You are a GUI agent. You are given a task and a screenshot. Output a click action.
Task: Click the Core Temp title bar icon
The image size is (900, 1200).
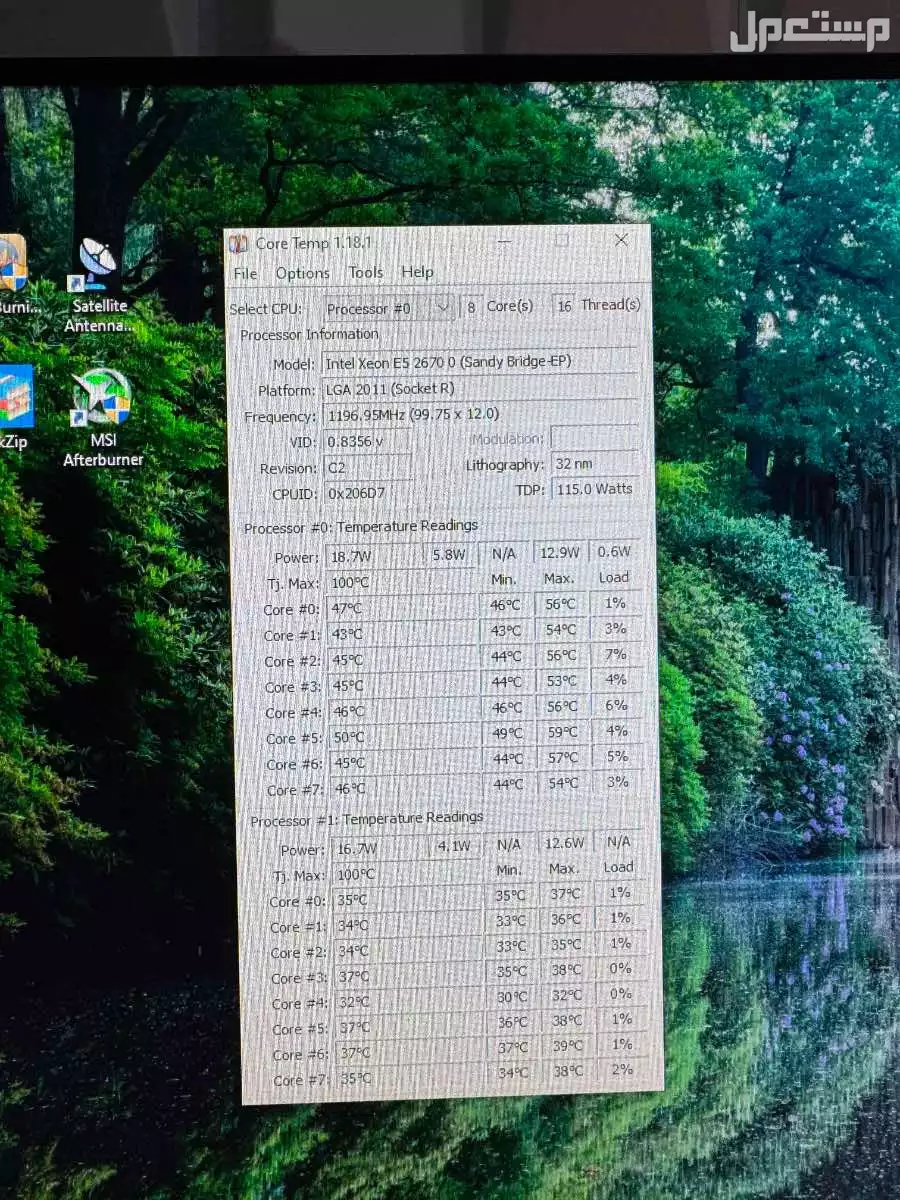point(238,243)
